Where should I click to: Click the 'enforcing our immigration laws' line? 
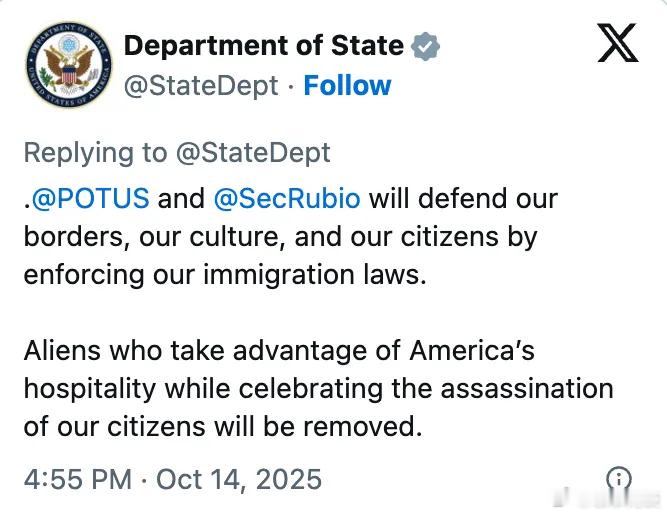point(225,275)
